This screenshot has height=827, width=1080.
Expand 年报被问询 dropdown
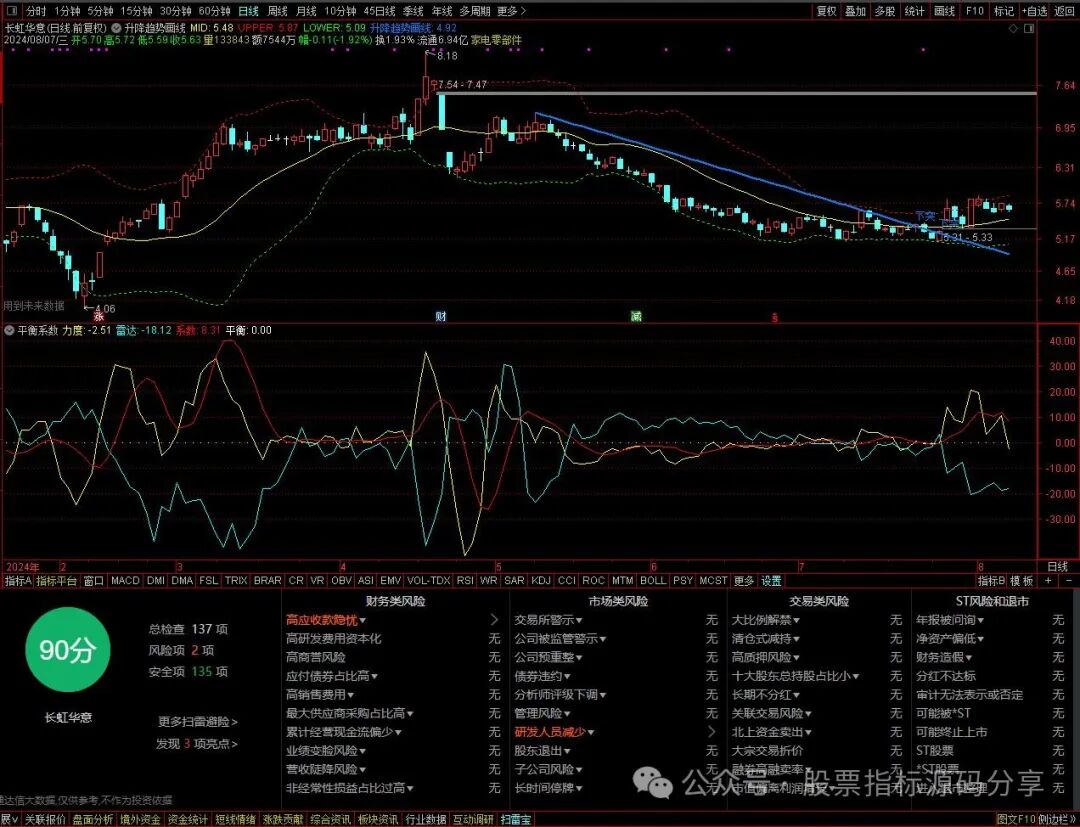[x=950, y=620]
